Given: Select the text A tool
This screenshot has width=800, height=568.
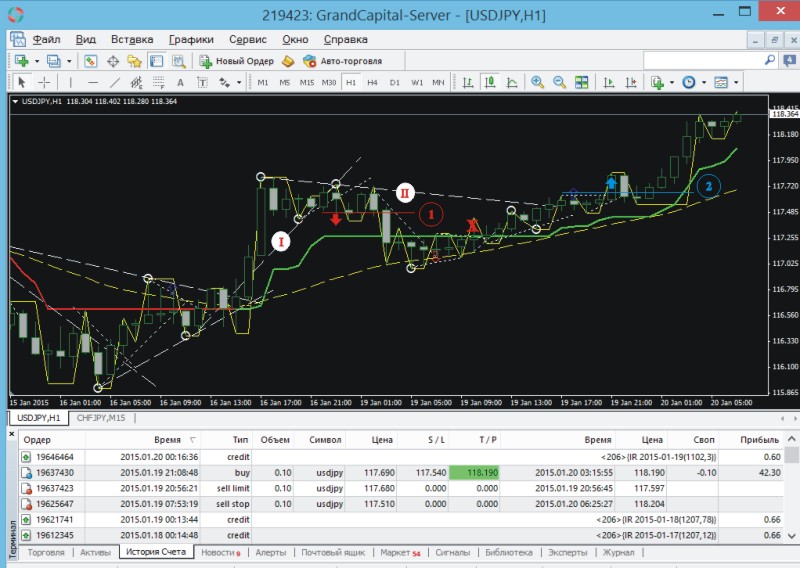Looking at the screenshot, I should [180, 82].
